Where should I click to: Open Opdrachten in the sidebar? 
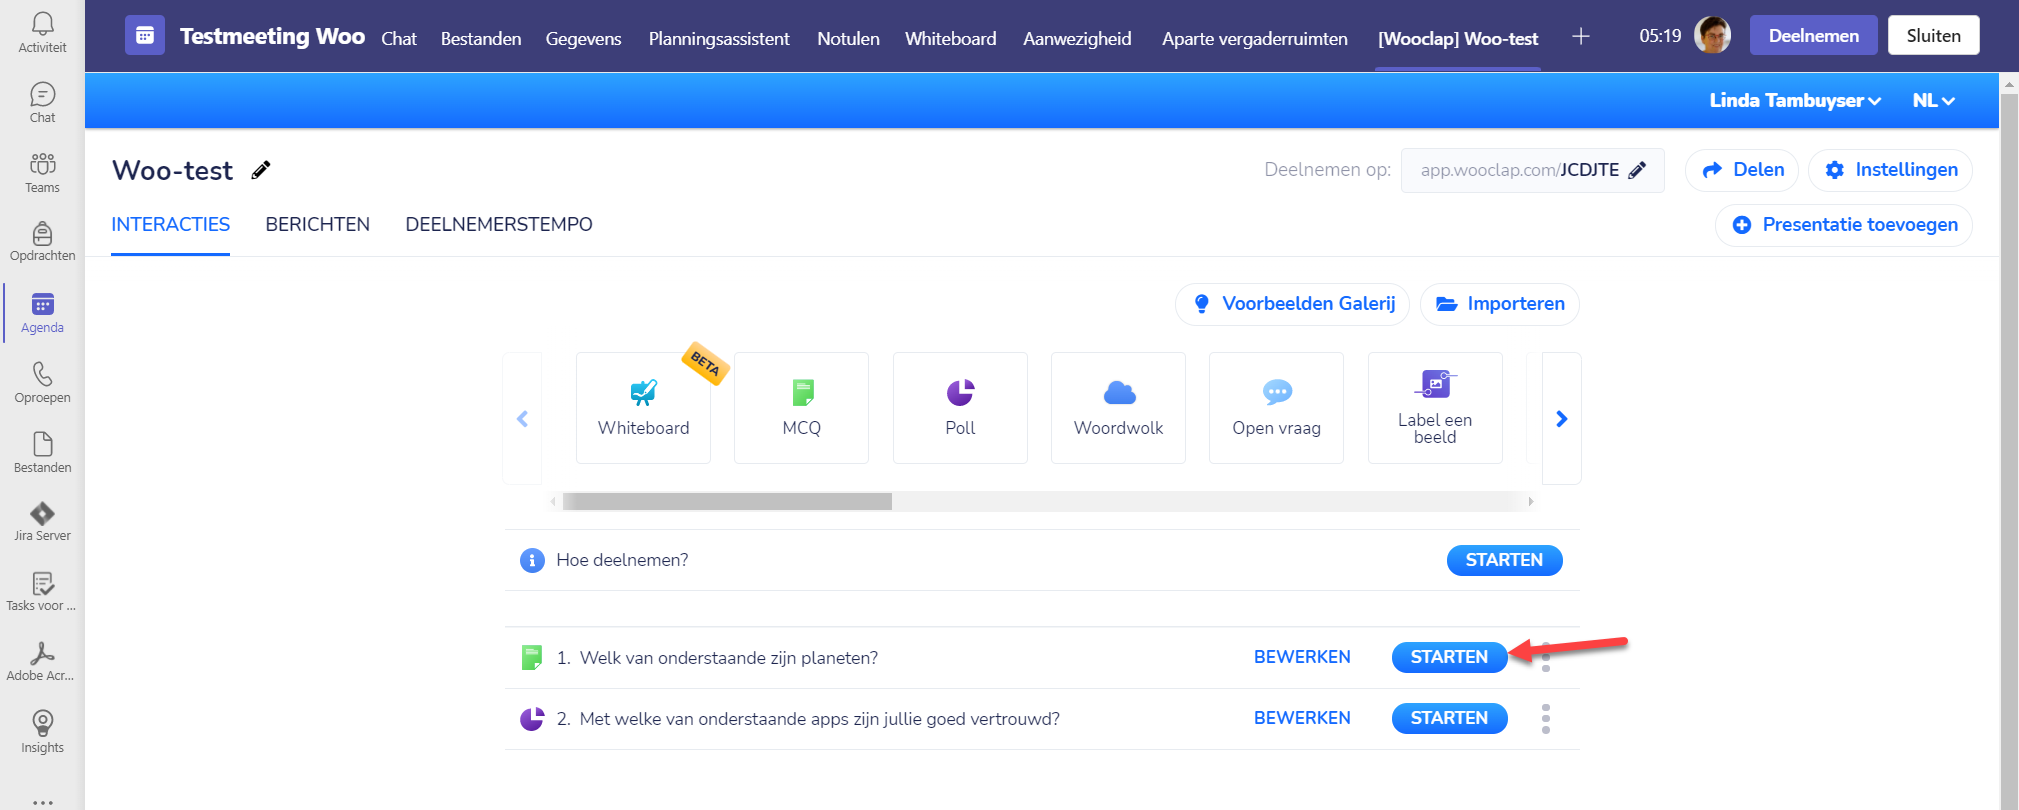pyautogui.click(x=42, y=242)
